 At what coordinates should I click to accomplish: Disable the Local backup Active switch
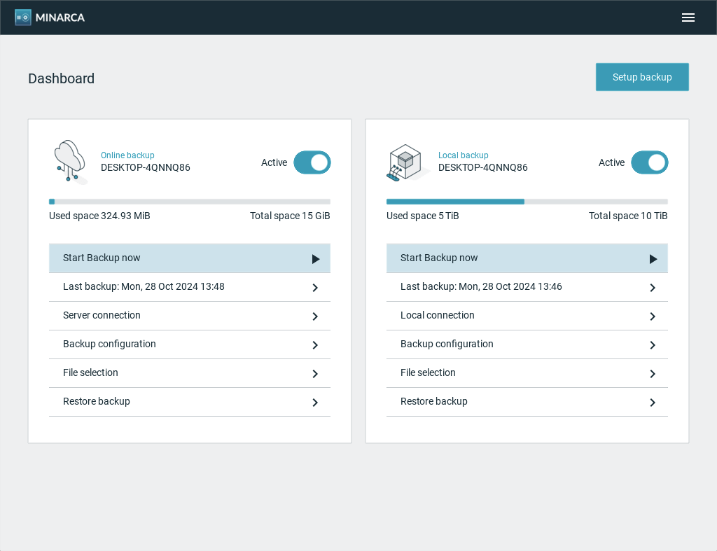tap(649, 162)
